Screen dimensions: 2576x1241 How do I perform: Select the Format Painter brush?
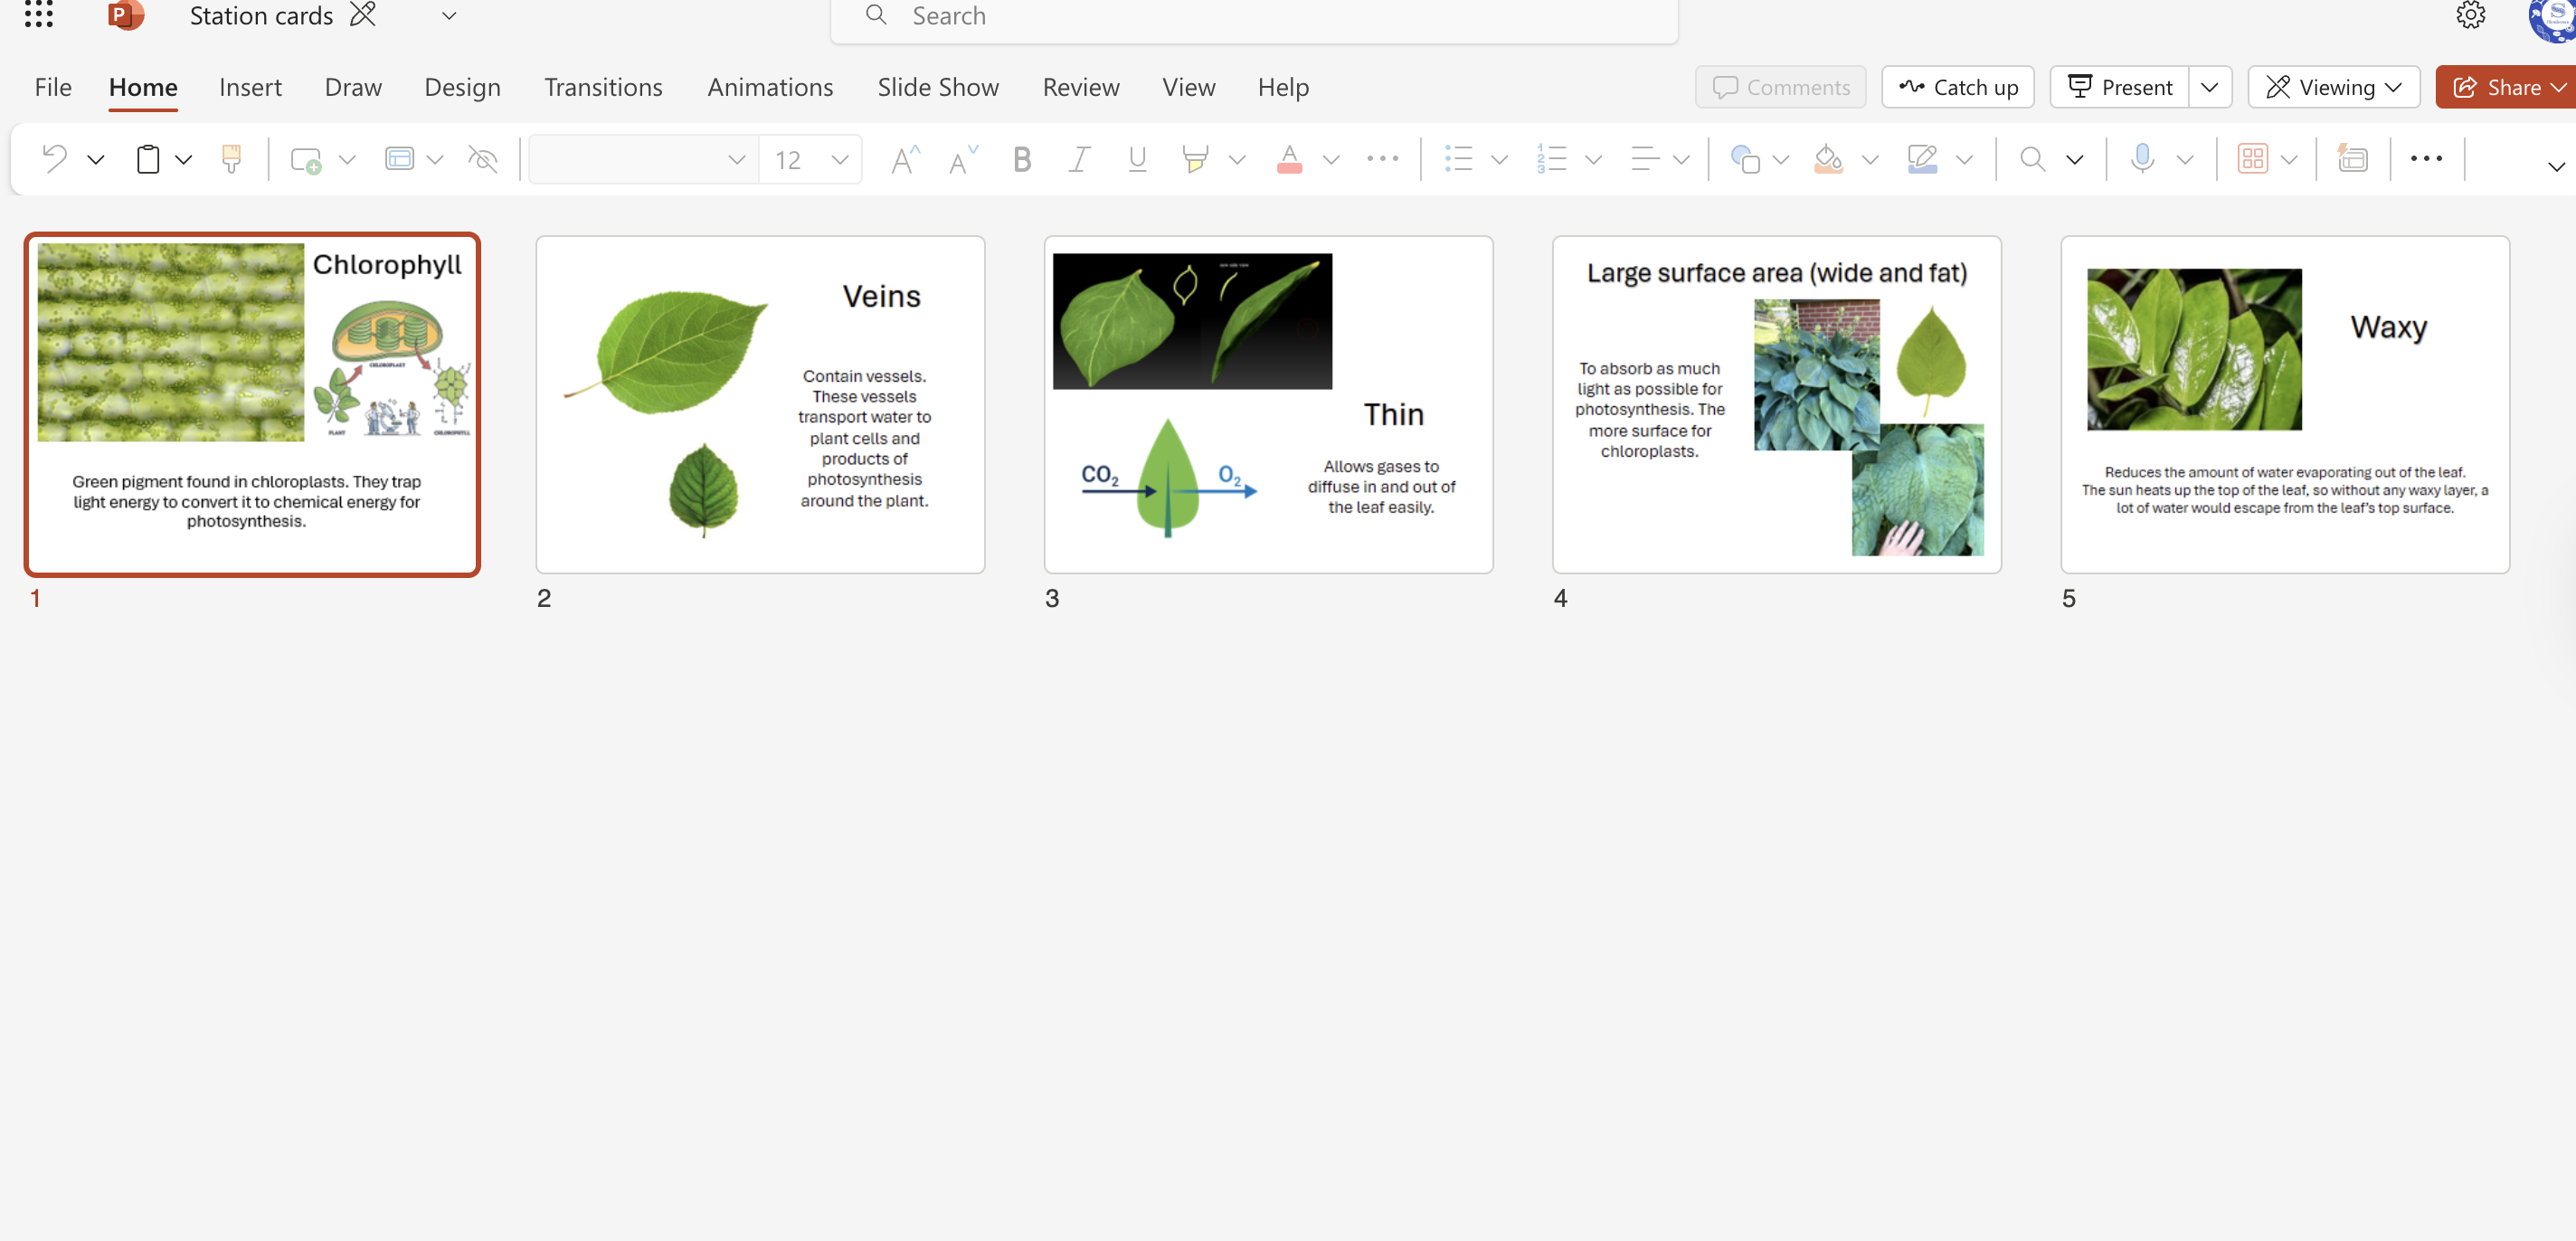(231, 158)
